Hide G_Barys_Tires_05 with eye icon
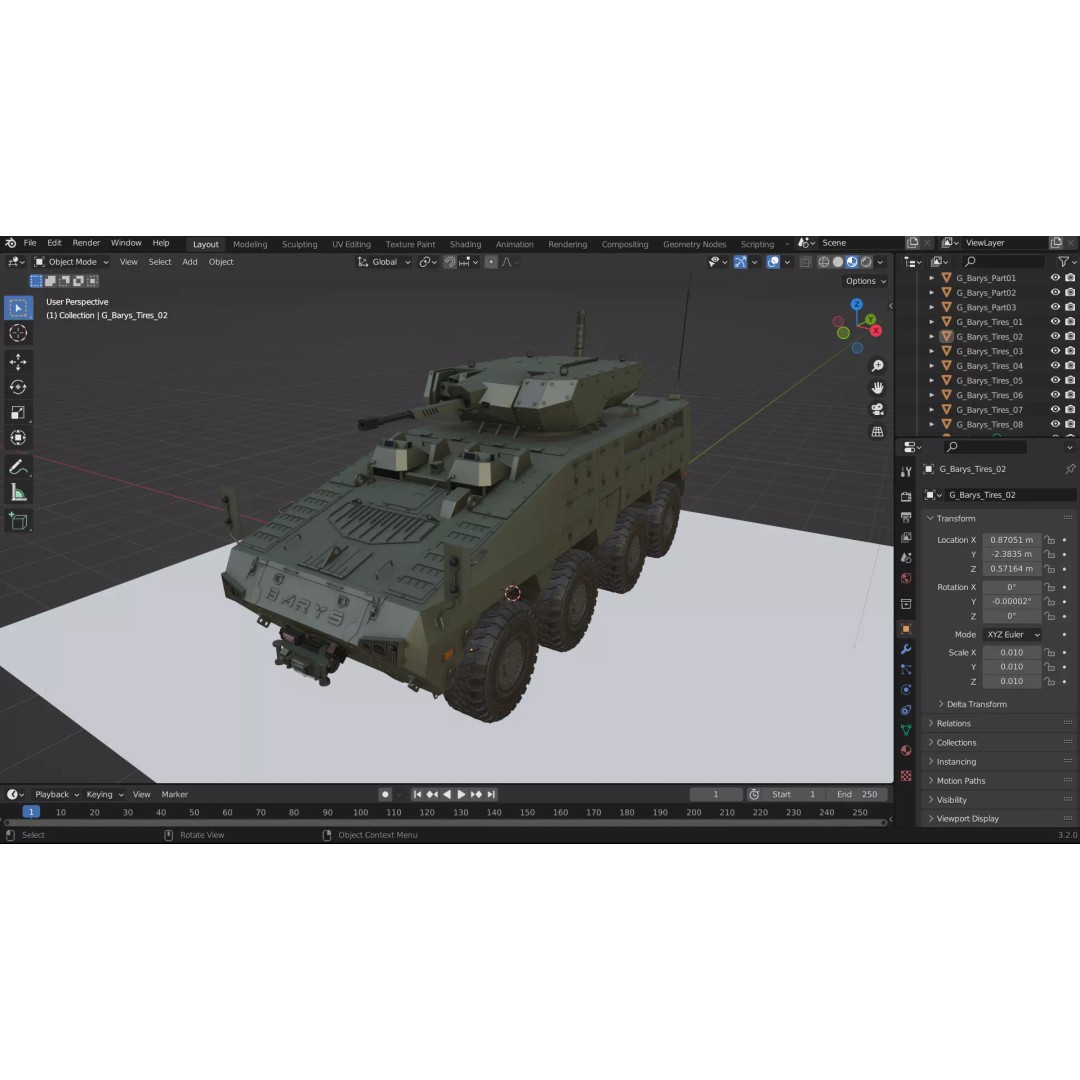The image size is (1080, 1080). 1055,380
